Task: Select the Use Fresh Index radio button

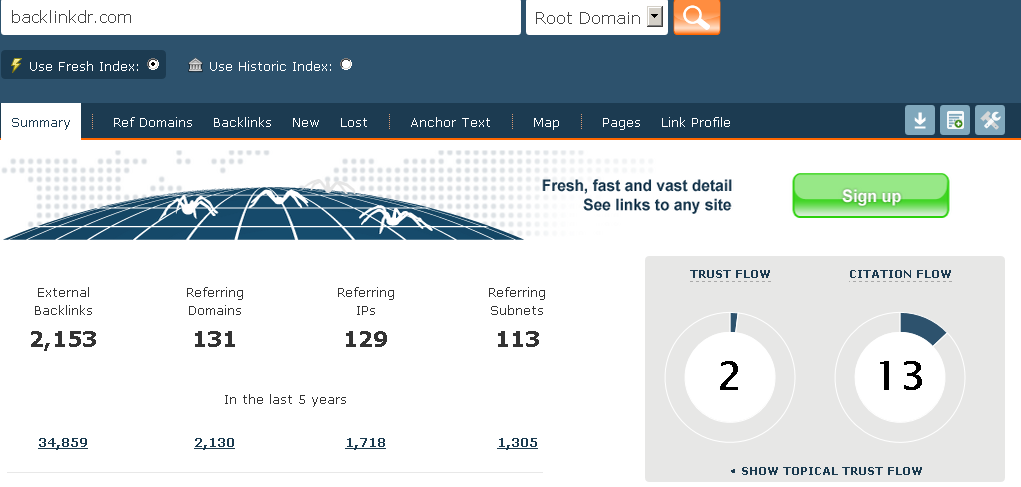Action: pyautogui.click(x=153, y=64)
